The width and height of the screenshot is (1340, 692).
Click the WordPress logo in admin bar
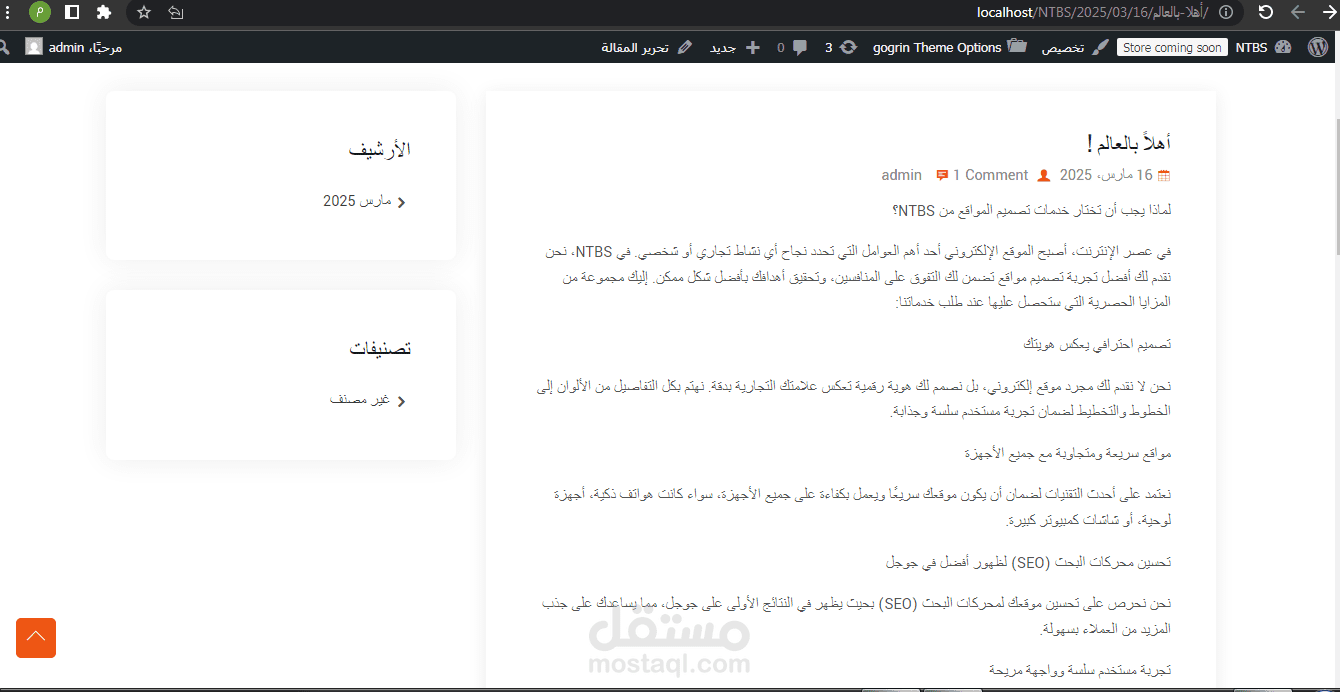coord(1319,47)
